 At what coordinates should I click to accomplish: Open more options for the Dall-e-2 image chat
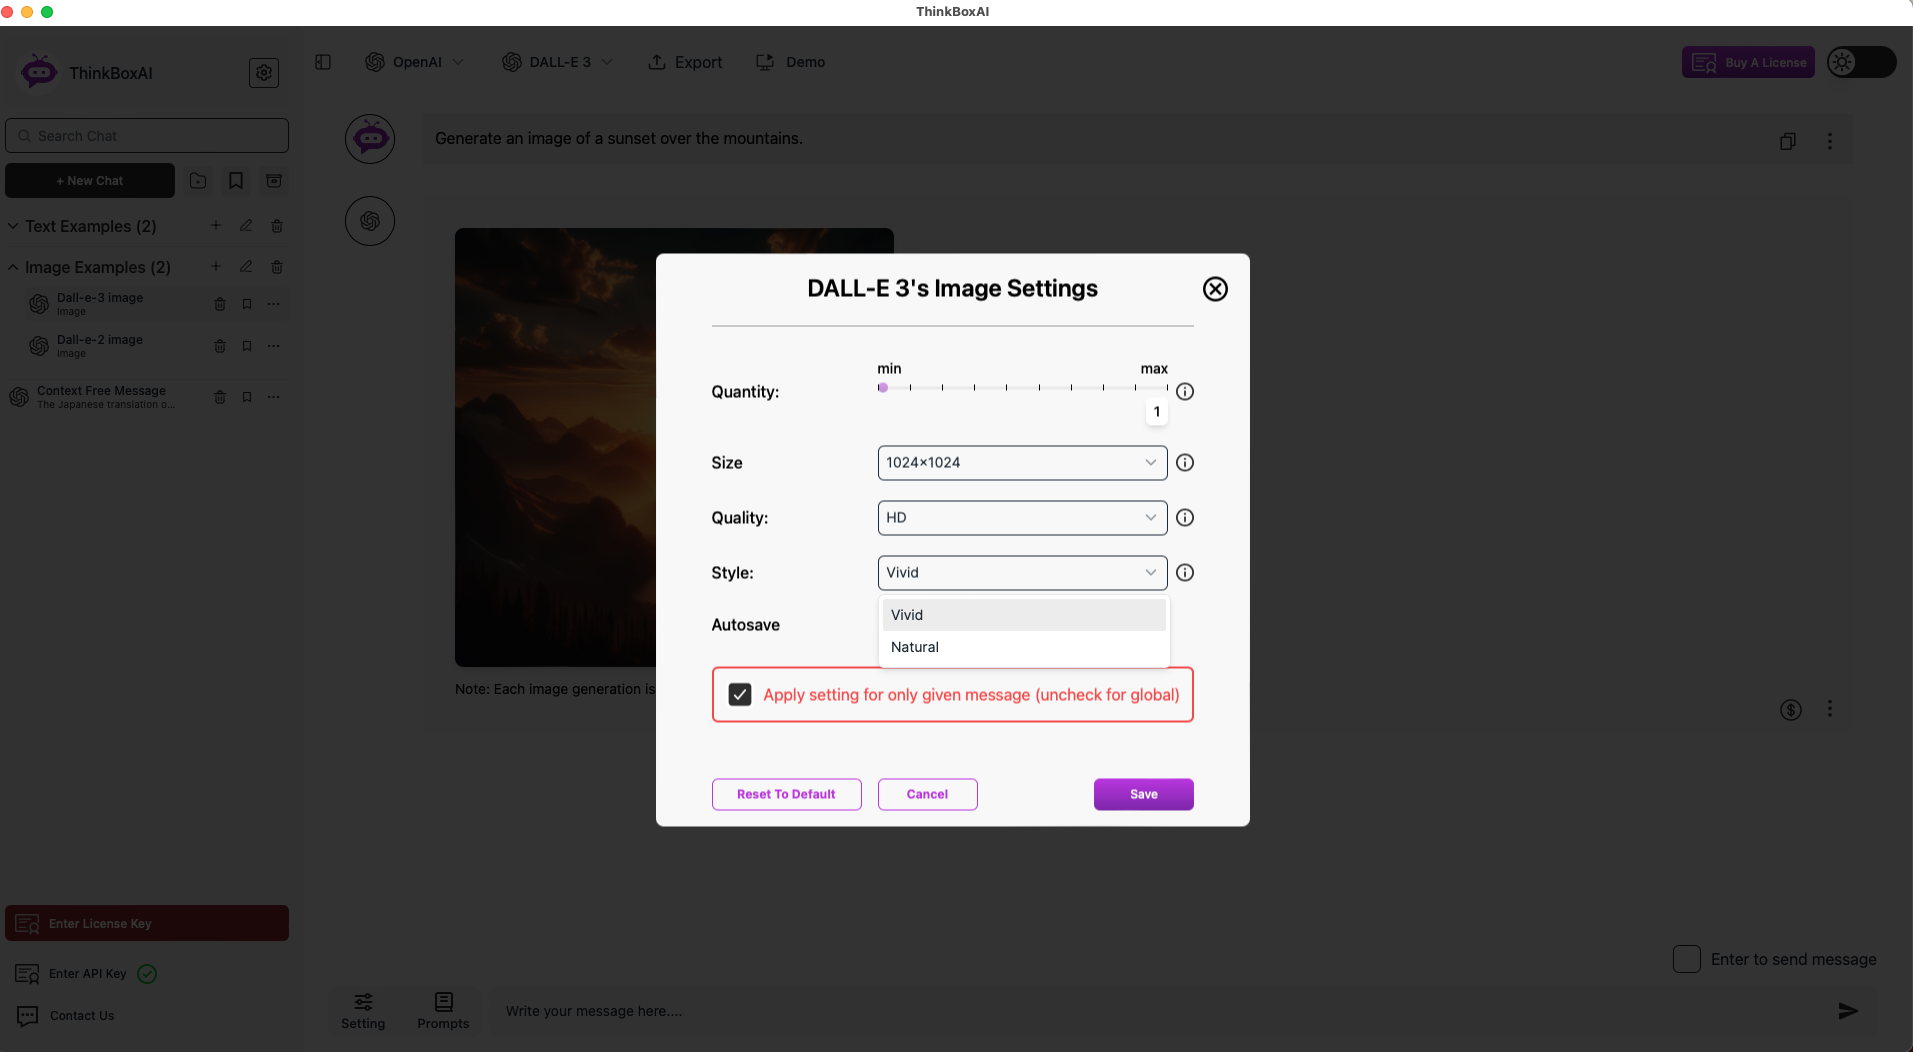[x=274, y=346]
